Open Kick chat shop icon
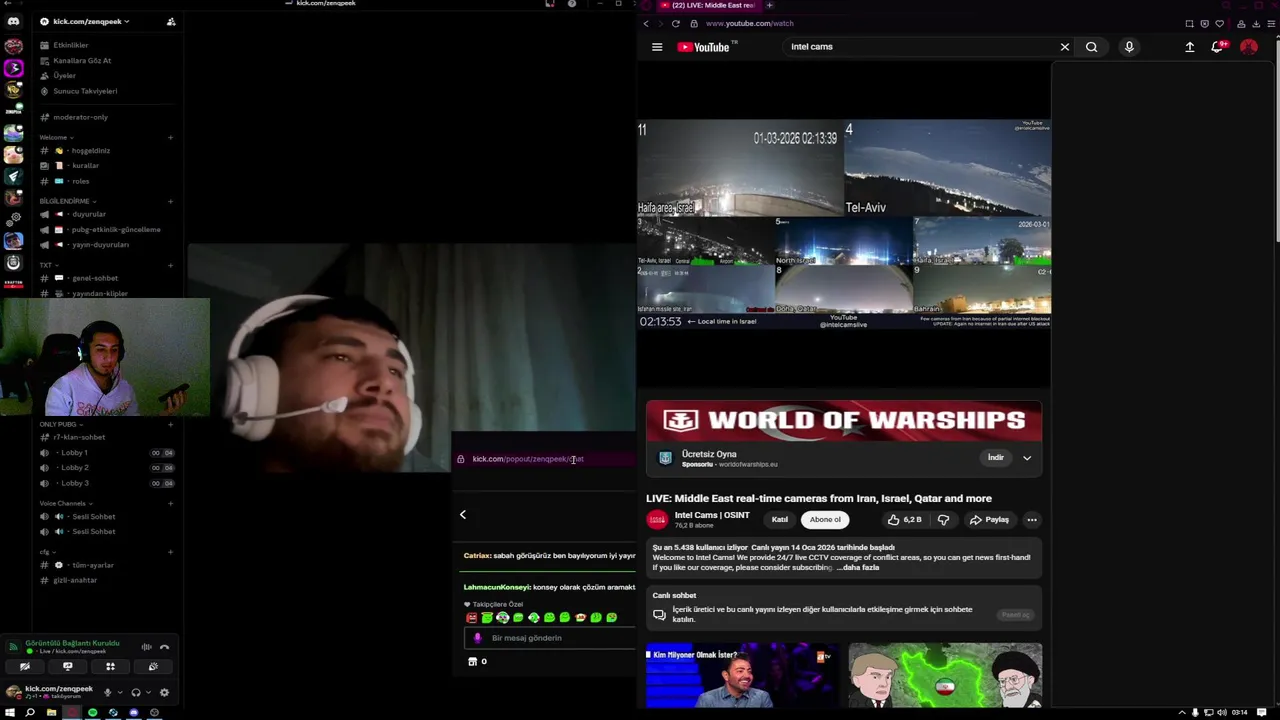 point(473,661)
